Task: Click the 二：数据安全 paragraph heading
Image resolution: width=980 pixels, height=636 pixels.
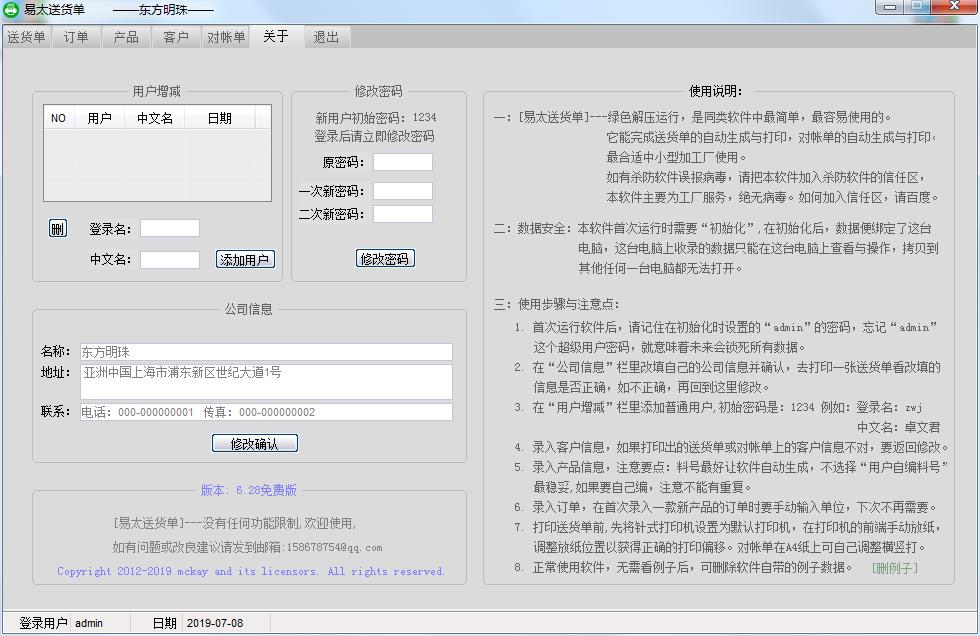Action: coord(532,228)
